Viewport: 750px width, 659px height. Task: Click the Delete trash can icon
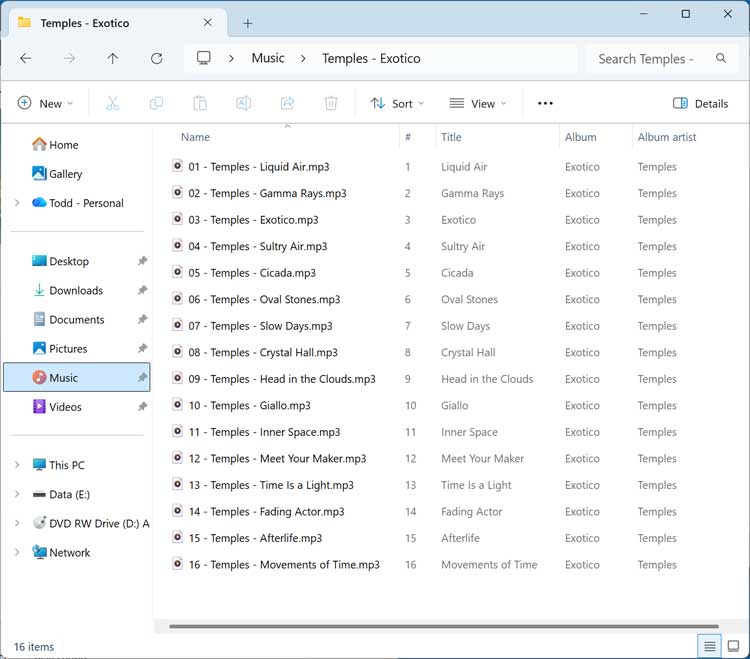tap(331, 103)
